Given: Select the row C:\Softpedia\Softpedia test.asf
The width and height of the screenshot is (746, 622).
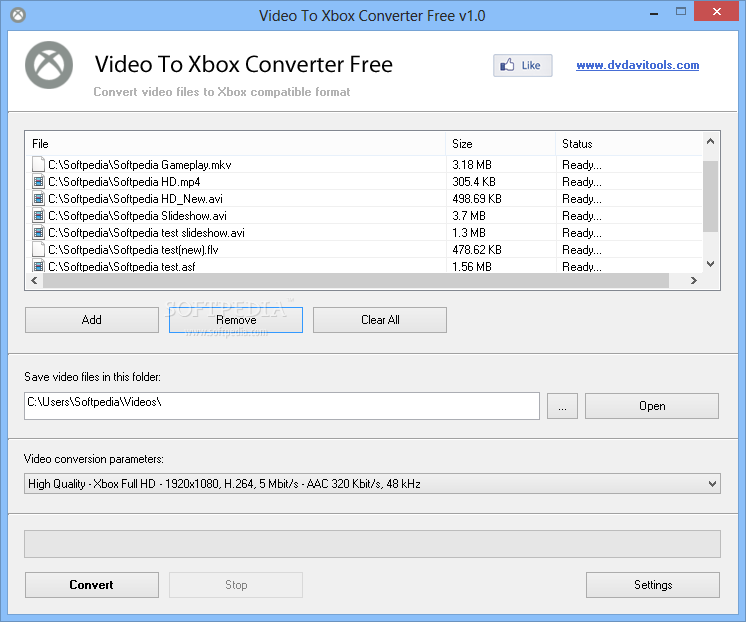Looking at the screenshot, I should 364,266.
